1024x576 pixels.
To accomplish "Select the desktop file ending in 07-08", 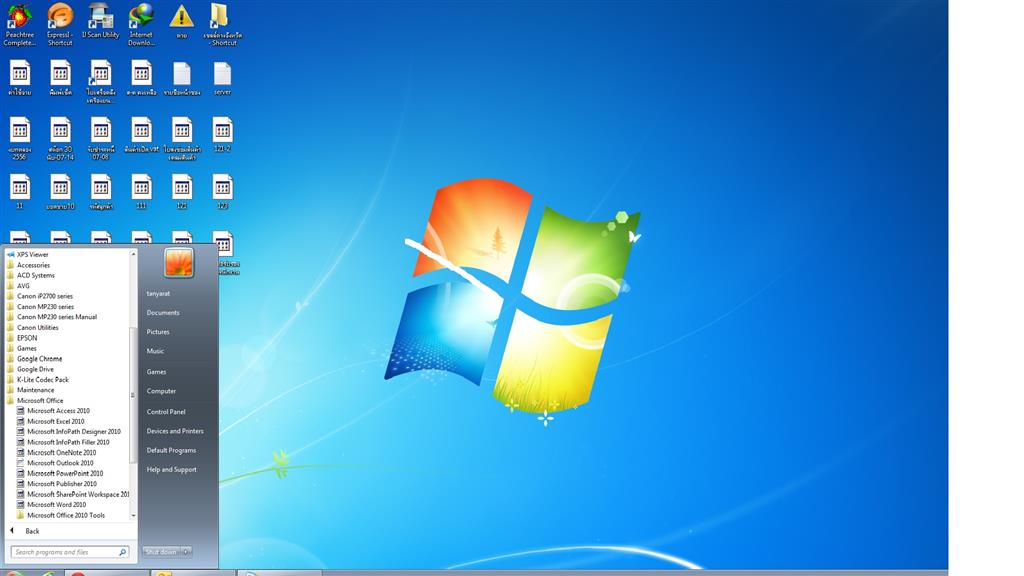I will coord(101,138).
